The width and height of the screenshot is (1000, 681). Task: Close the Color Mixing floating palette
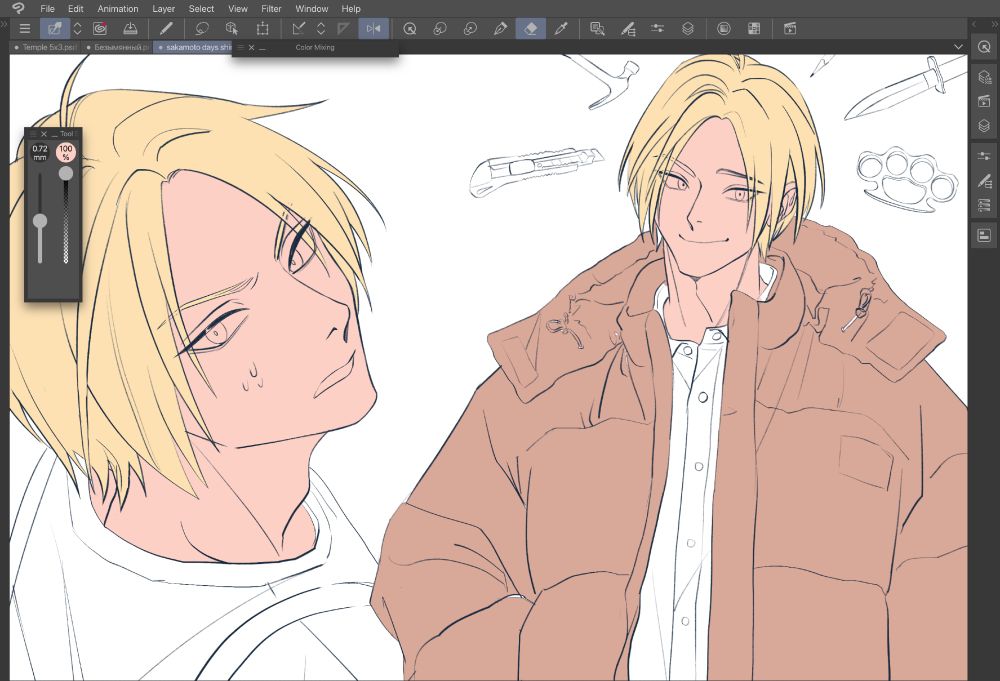coord(251,47)
